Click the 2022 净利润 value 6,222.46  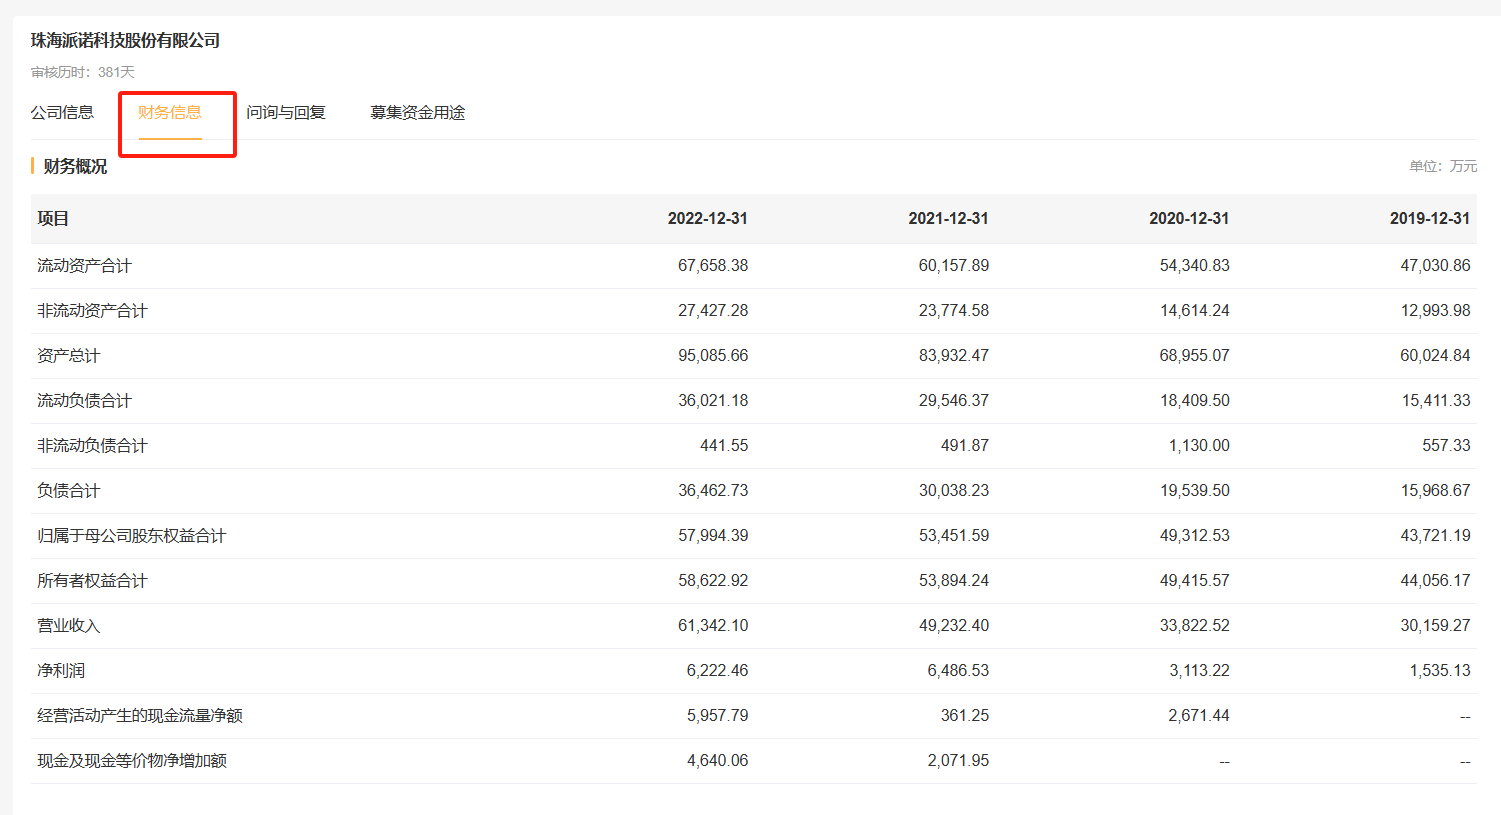(x=717, y=671)
